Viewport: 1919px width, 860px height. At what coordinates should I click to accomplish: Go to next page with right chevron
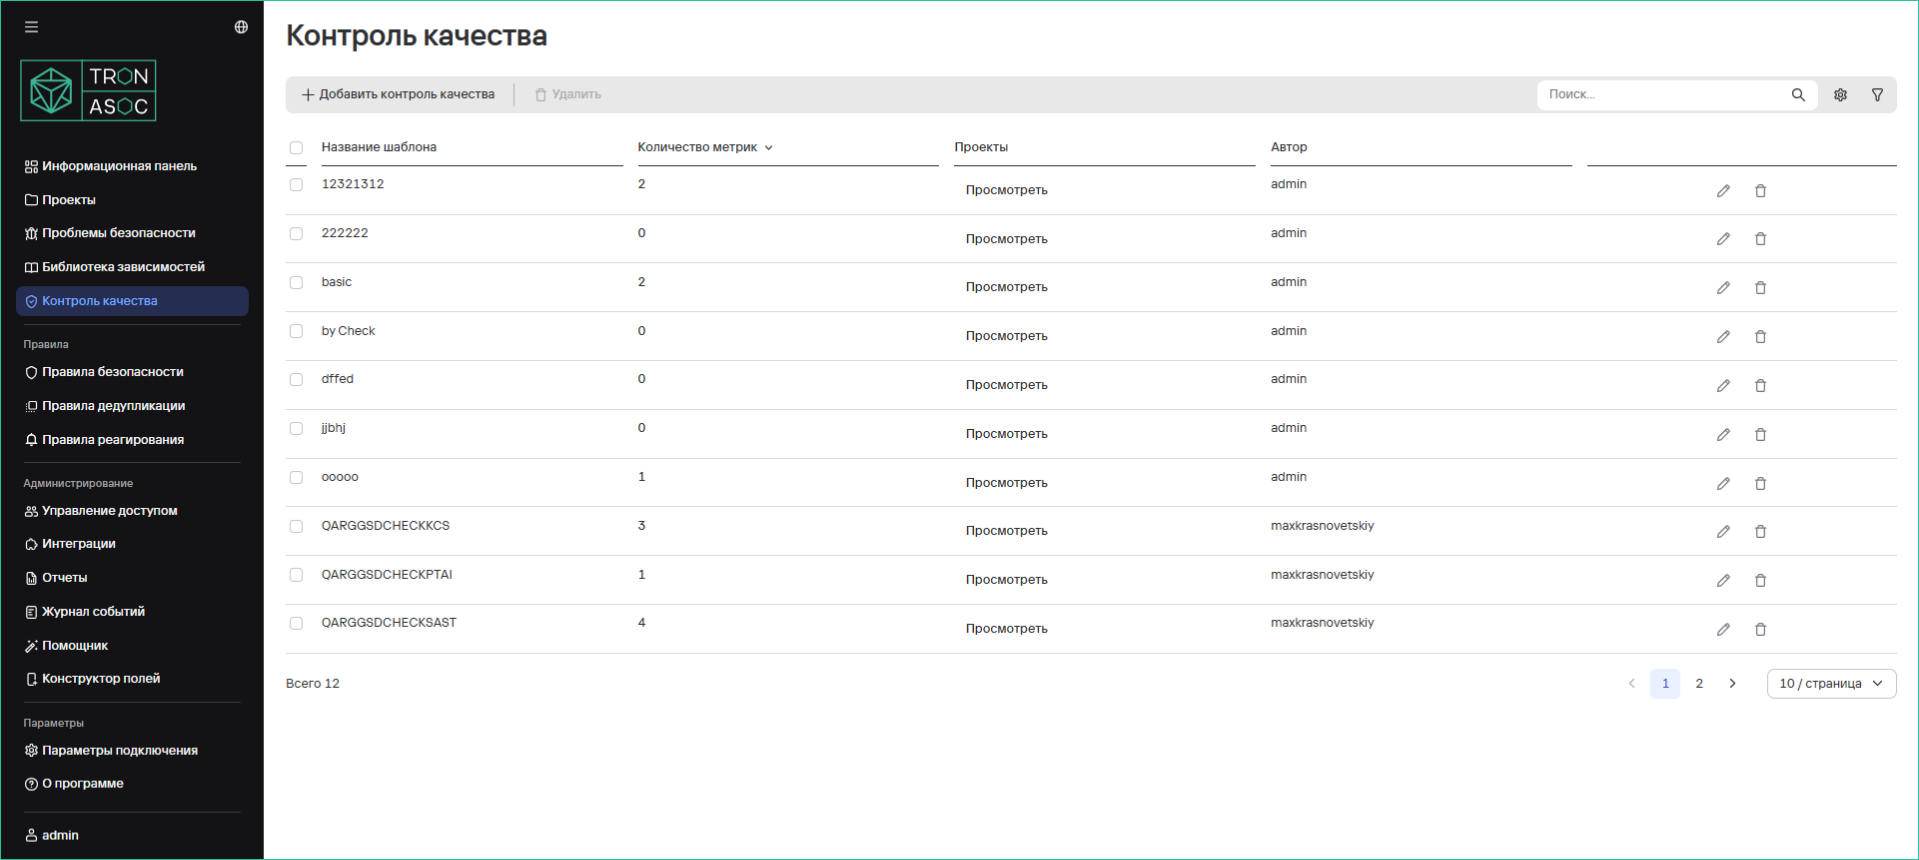coord(1732,684)
